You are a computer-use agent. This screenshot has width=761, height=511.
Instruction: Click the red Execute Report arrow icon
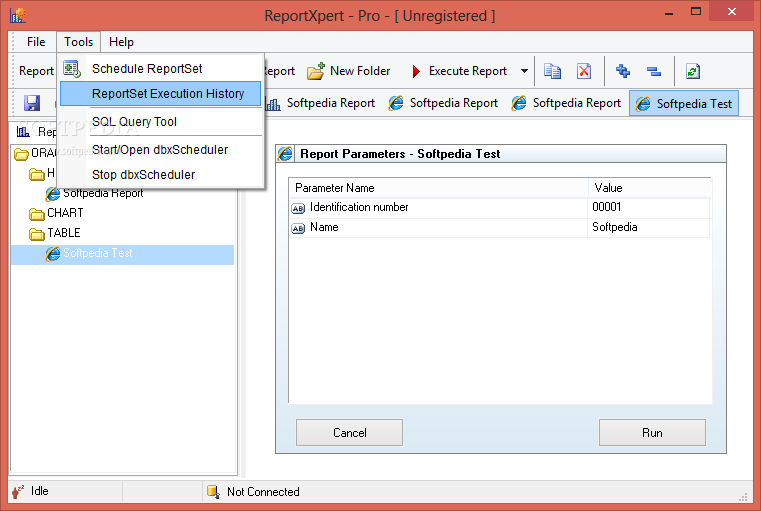[x=415, y=71]
